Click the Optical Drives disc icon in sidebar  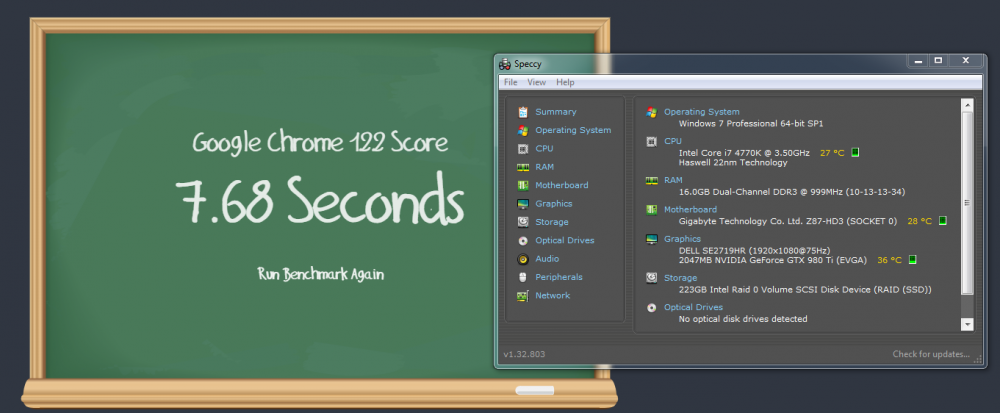point(523,240)
